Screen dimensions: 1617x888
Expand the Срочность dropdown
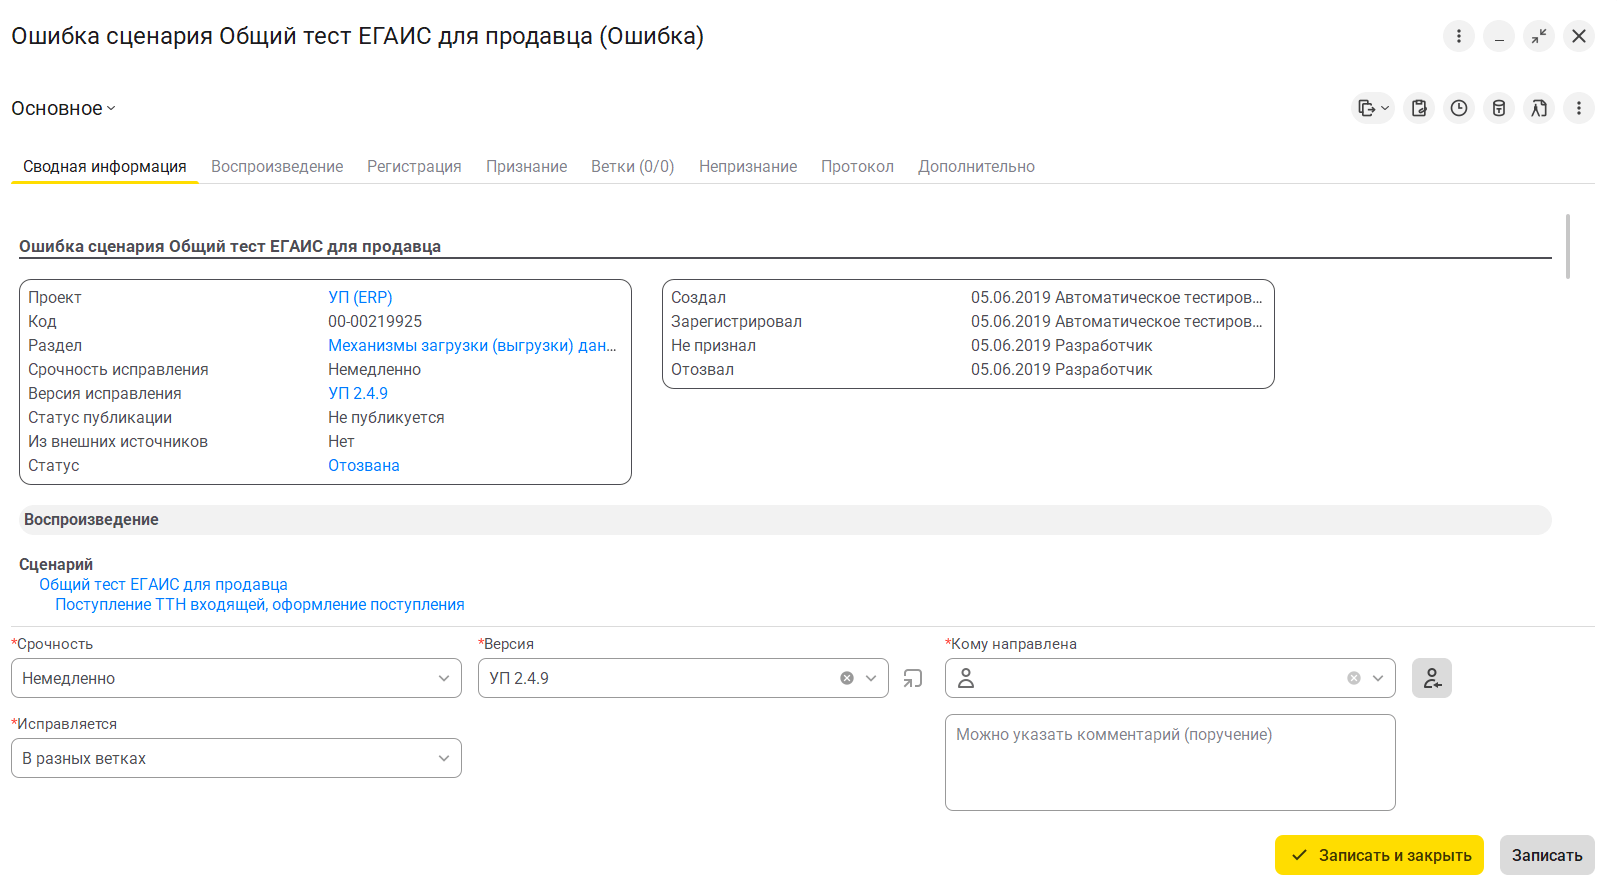coord(443,678)
